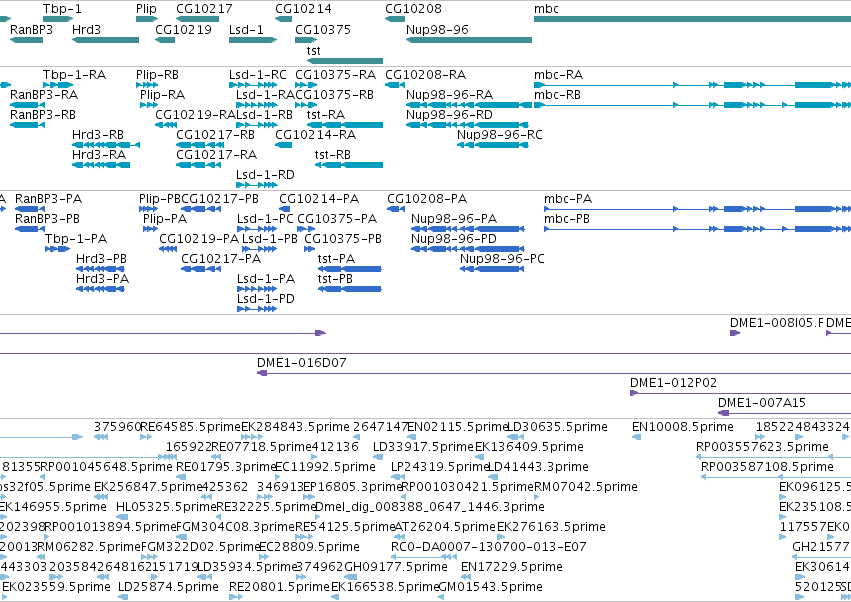The image size is (851, 602).
Task: Select transcript mbc-RB label
Action: 557,95
